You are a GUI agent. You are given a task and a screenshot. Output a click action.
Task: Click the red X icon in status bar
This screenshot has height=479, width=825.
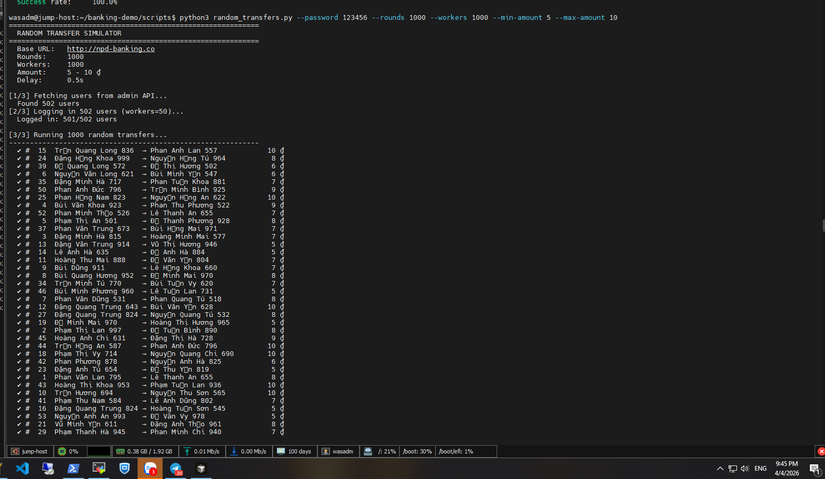tap(821, 451)
